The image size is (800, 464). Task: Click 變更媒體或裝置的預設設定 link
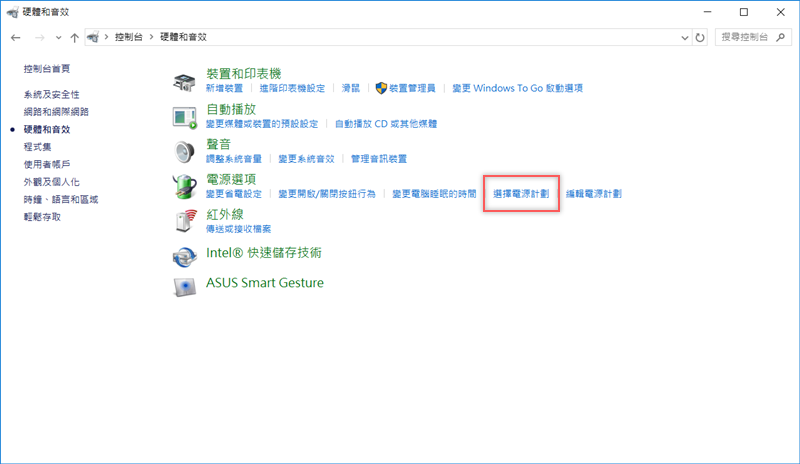tap(262, 124)
